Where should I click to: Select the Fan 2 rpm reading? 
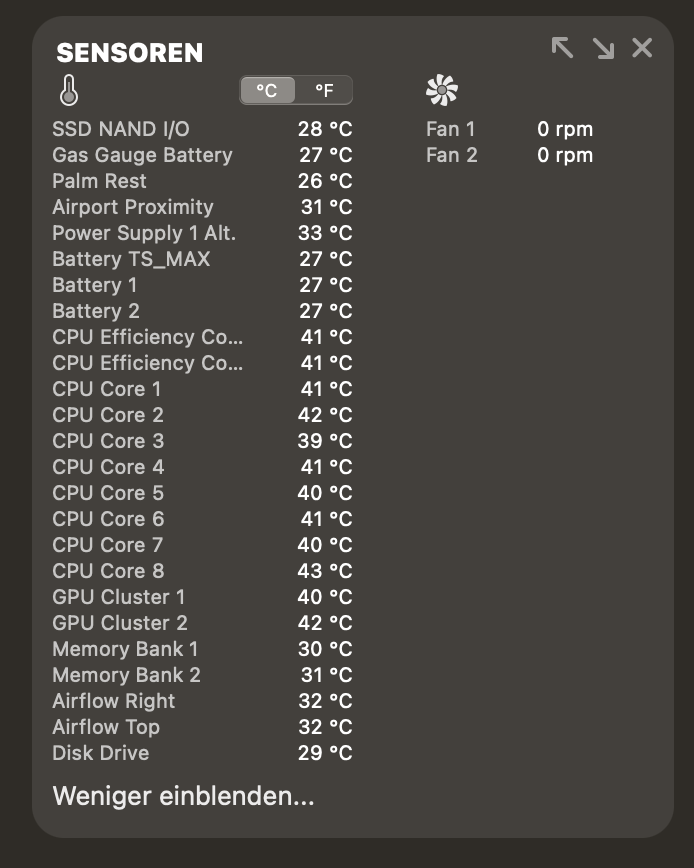(x=564, y=155)
